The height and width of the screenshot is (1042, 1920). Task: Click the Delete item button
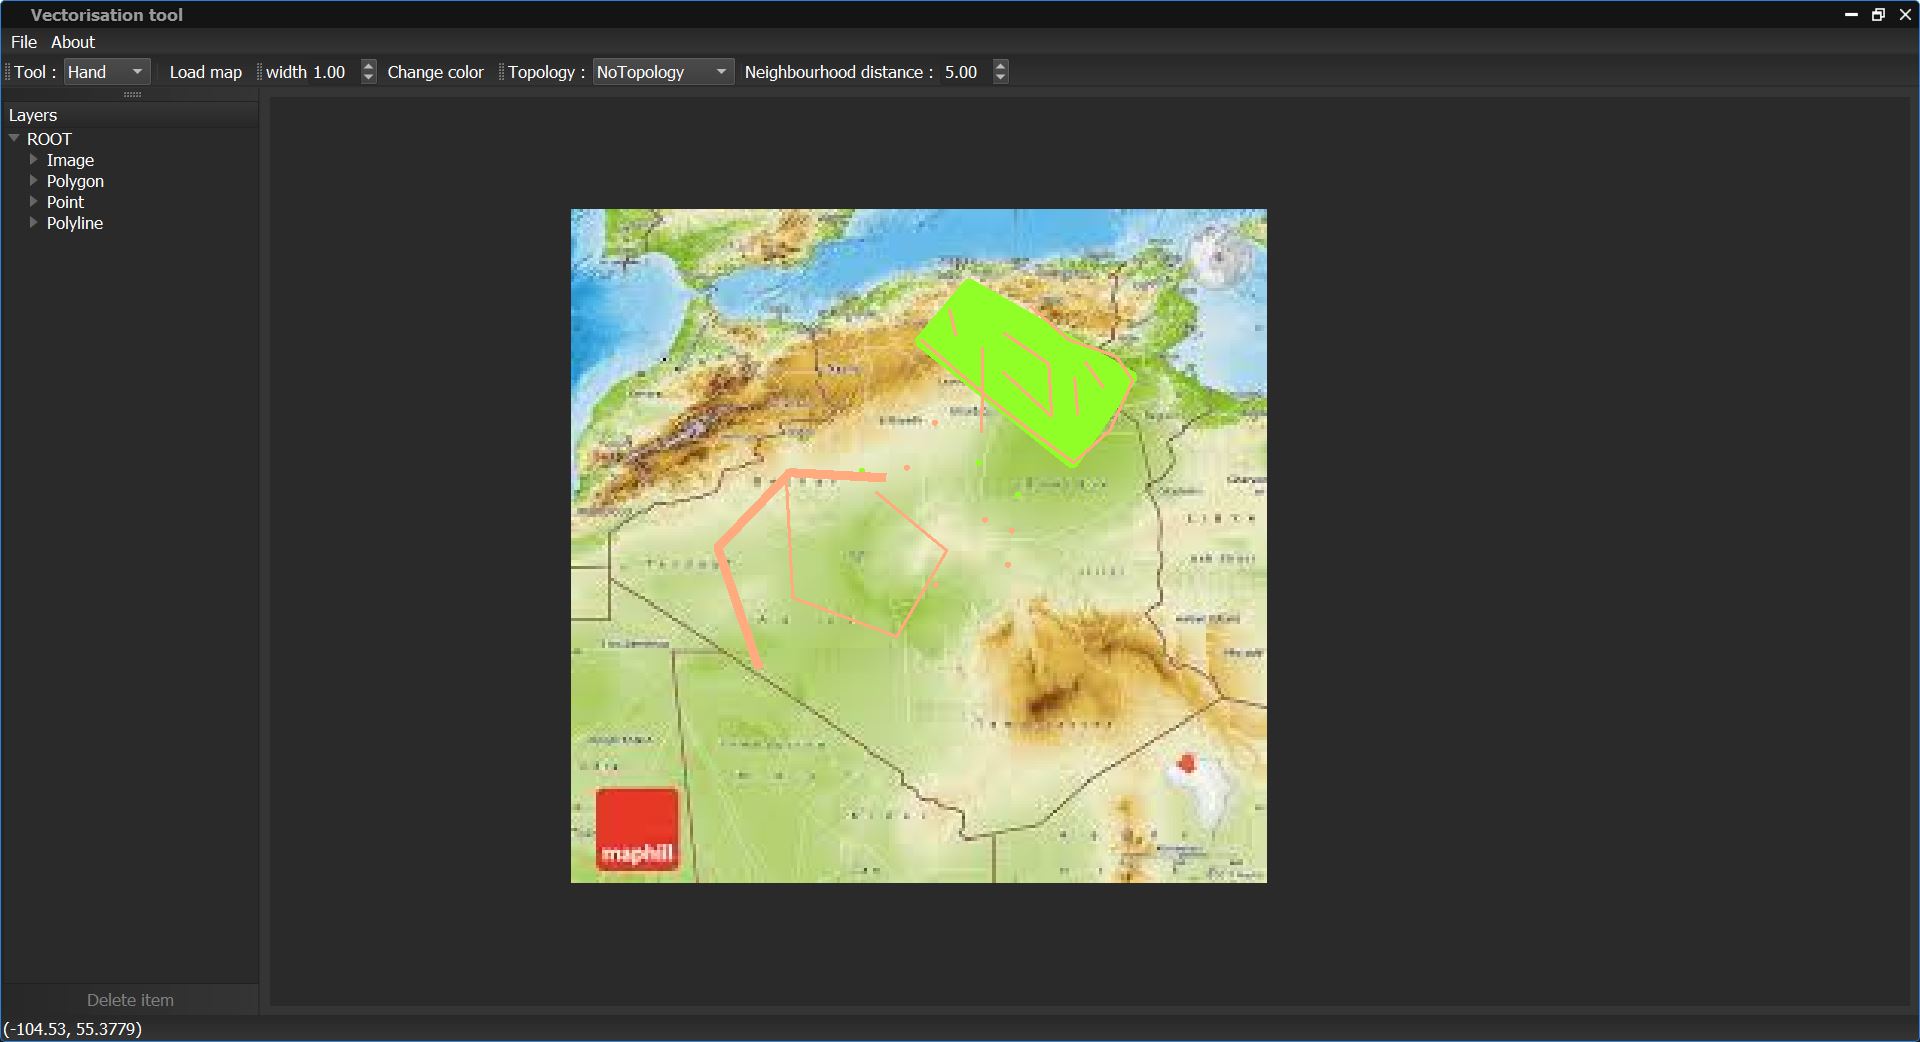(x=130, y=1000)
